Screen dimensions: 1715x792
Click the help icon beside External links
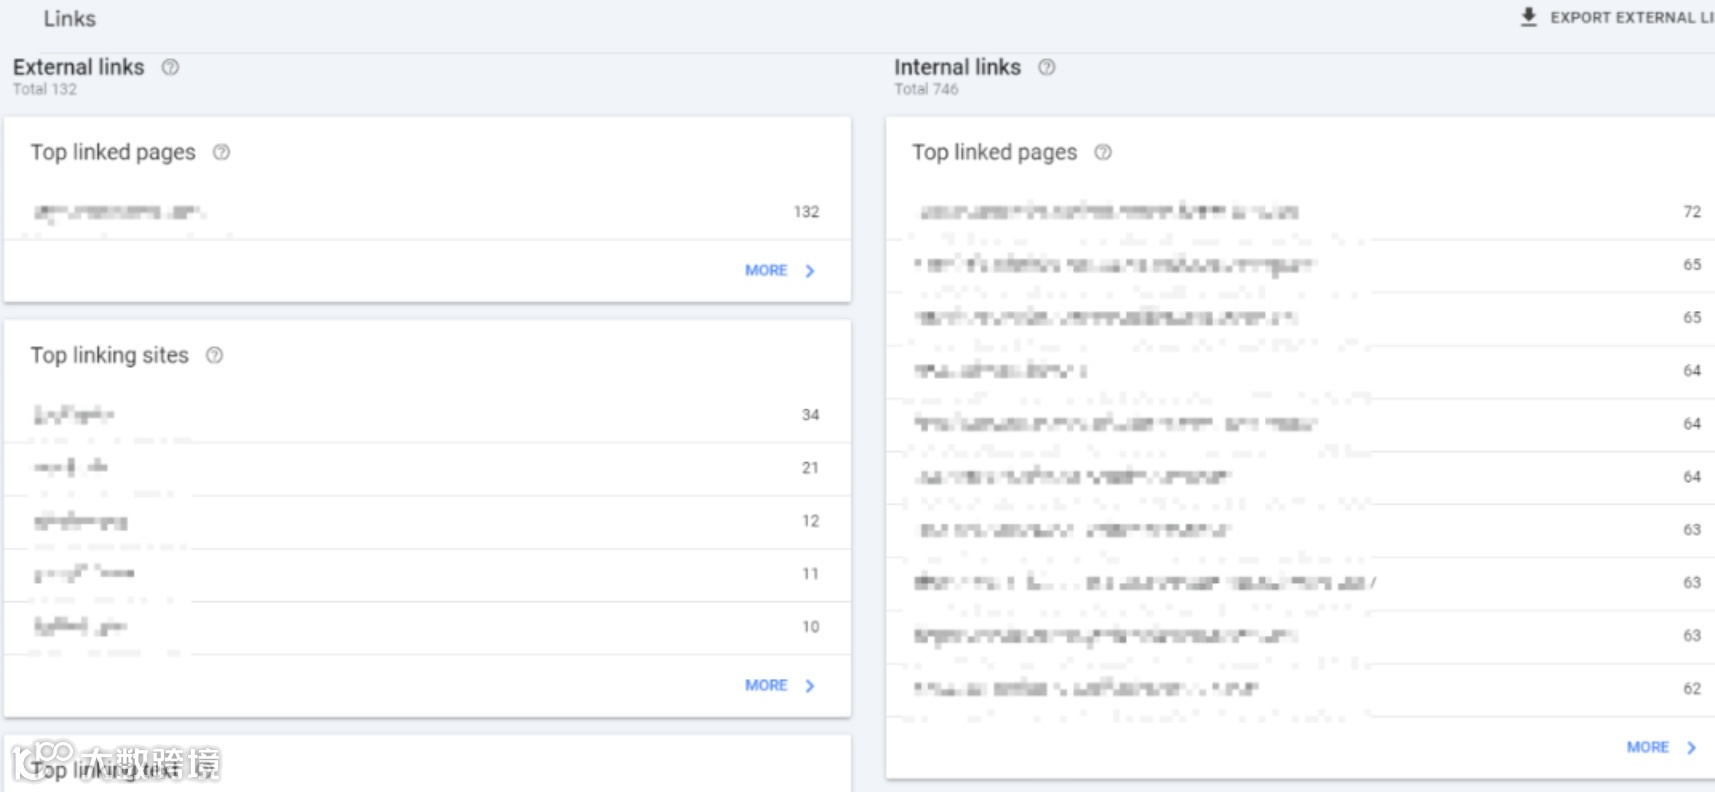tap(170, 67)
